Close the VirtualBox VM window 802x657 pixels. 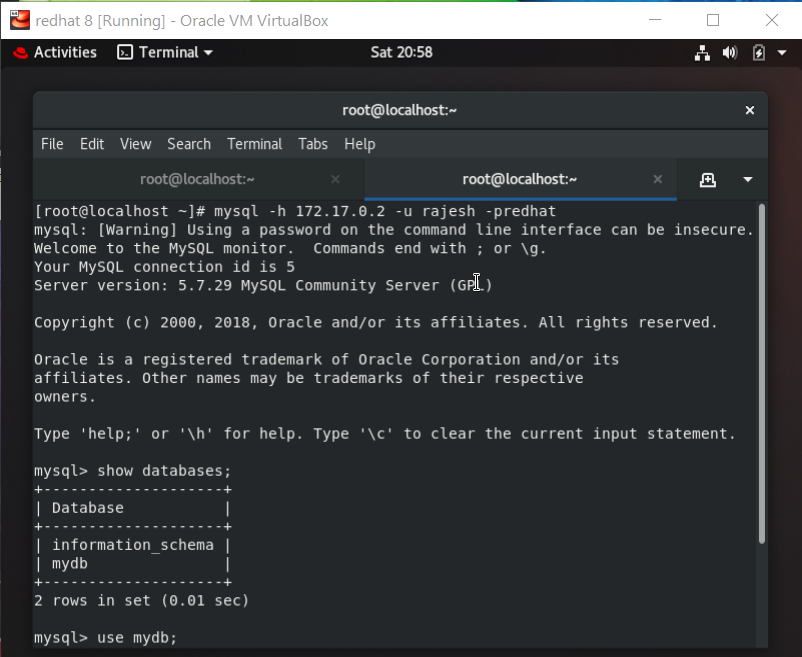[x=772, y=20]
